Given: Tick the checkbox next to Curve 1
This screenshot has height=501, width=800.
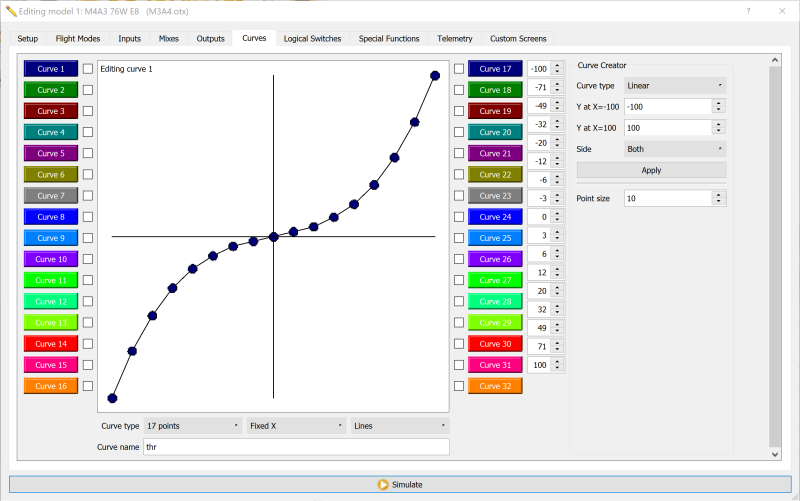Looking at the screenshot, I should (88, 68).
